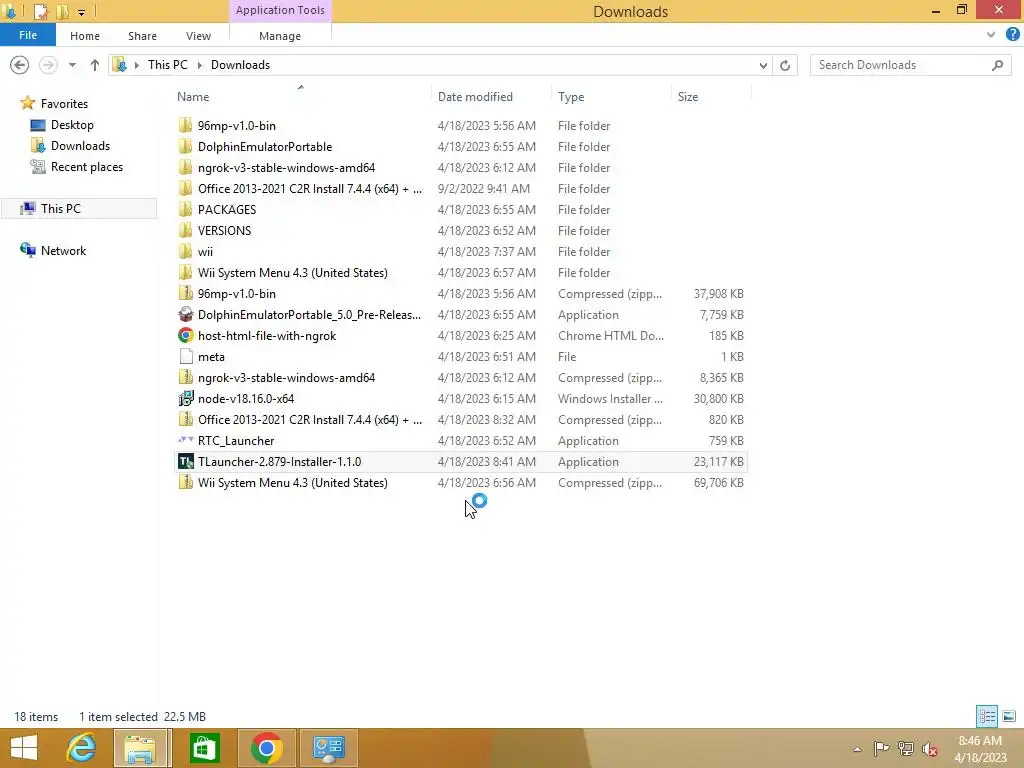Select the DolphinEmulatorPortable folder row
Viewport: 1024px width, 768px height.
(461, 146)
